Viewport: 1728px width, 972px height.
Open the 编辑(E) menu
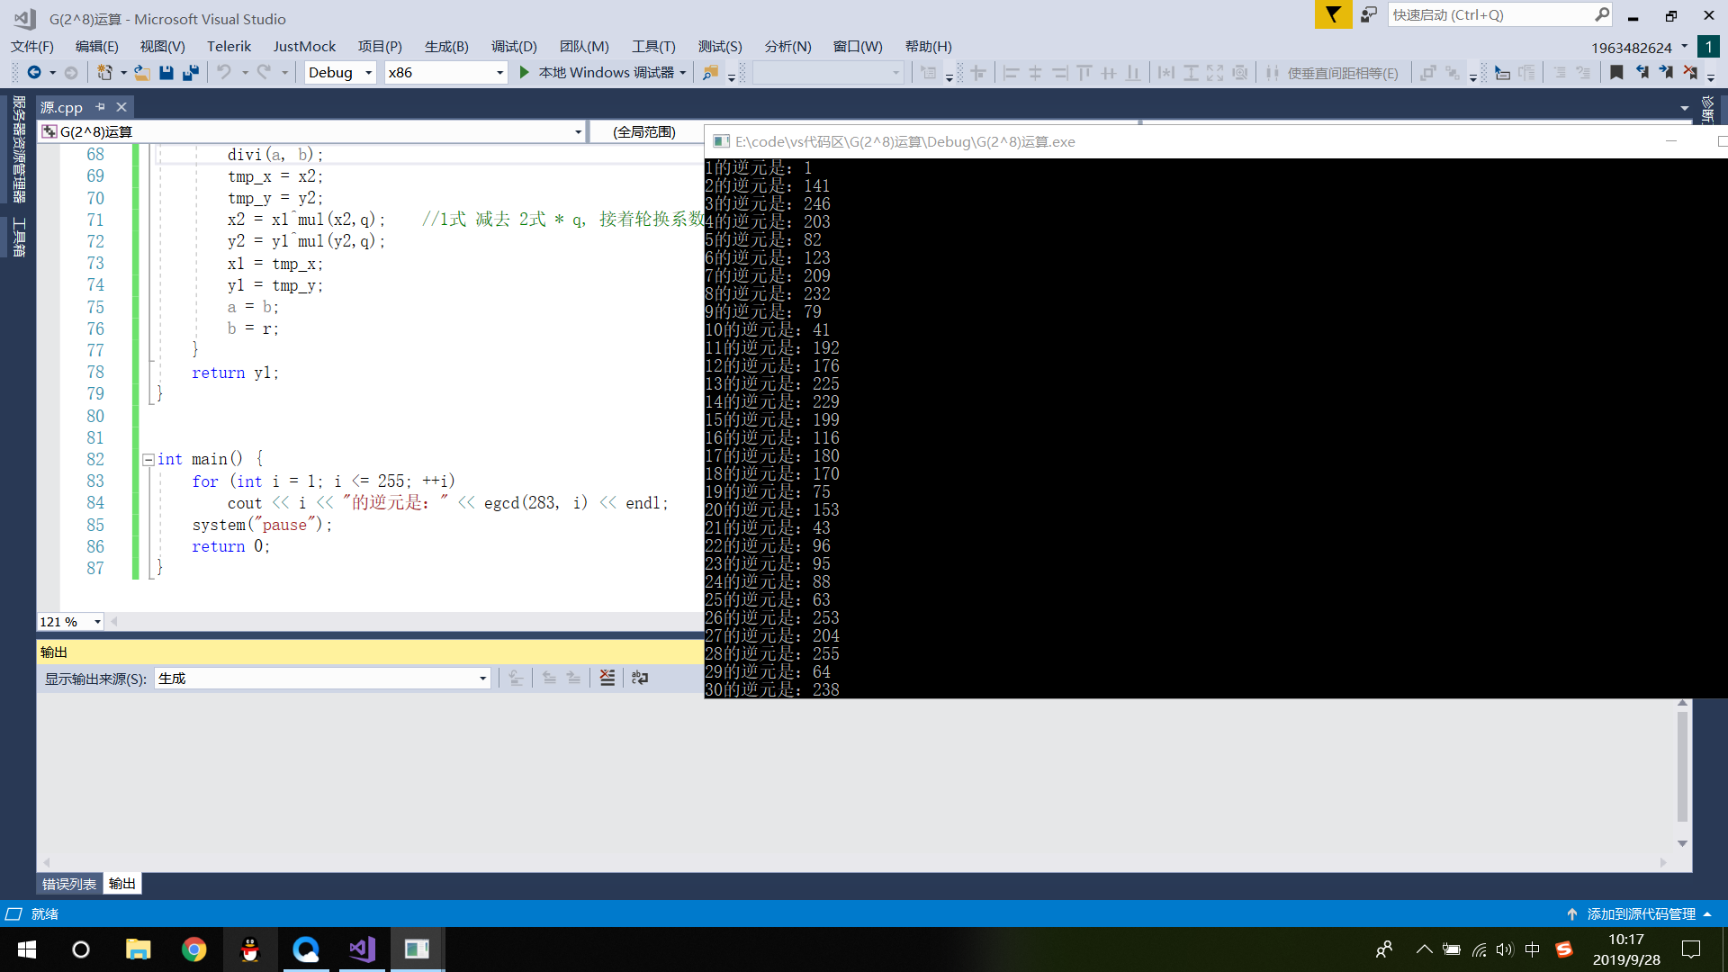pyautogui.click(x=96, y=46)
